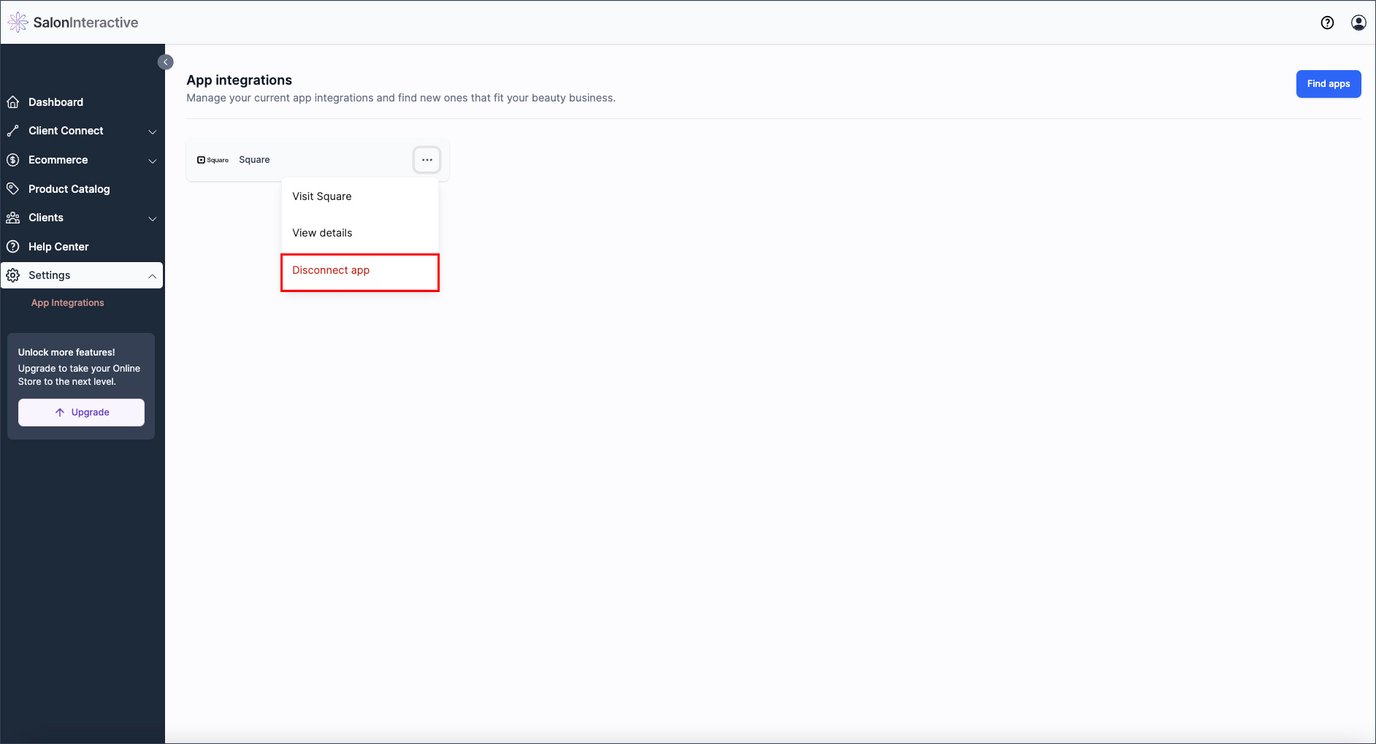
Task: Open the Settings gear in the sidebar
Action: (13, 275)
